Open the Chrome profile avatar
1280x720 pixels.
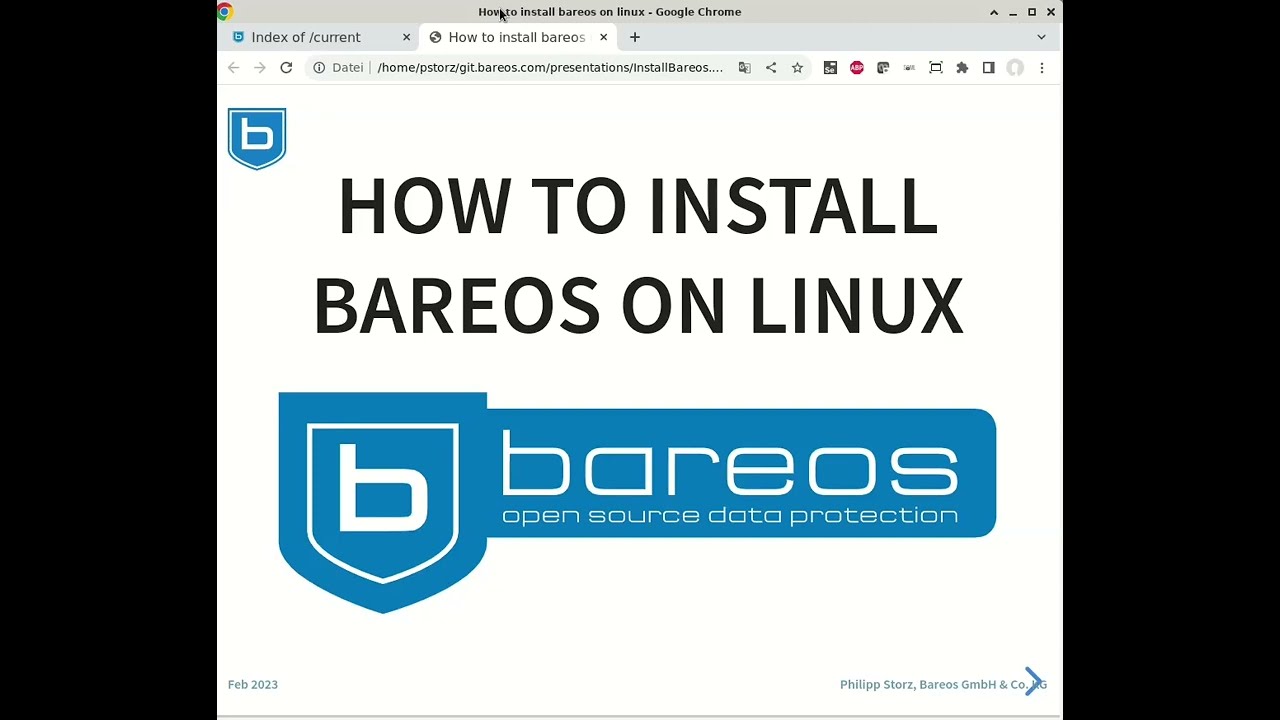1015,68
